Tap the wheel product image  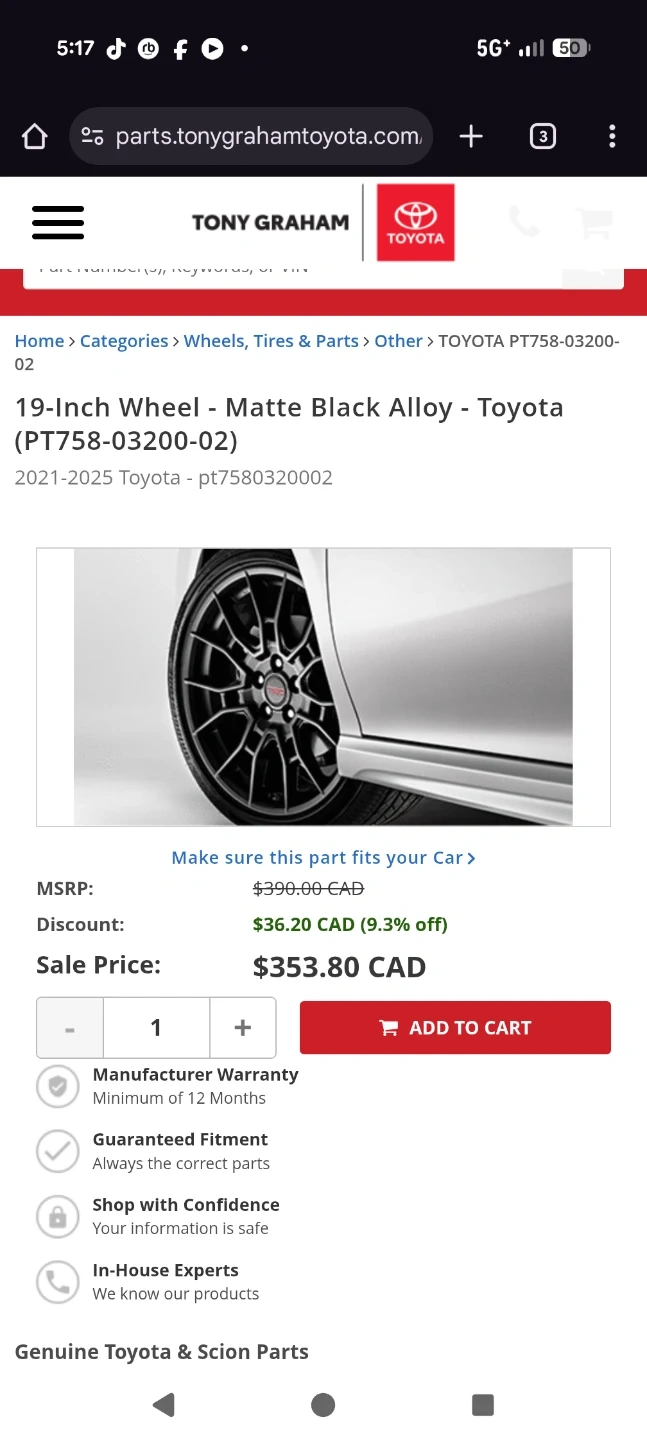click(323, 687)
